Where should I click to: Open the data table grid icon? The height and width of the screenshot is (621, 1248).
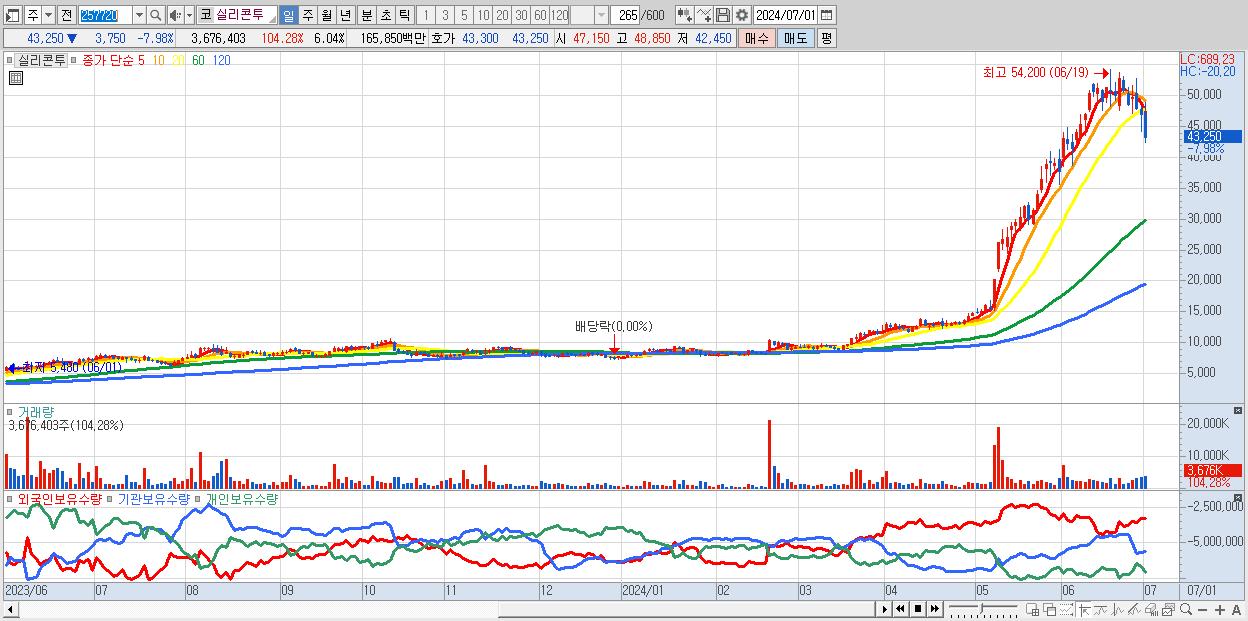coord(15,78)
